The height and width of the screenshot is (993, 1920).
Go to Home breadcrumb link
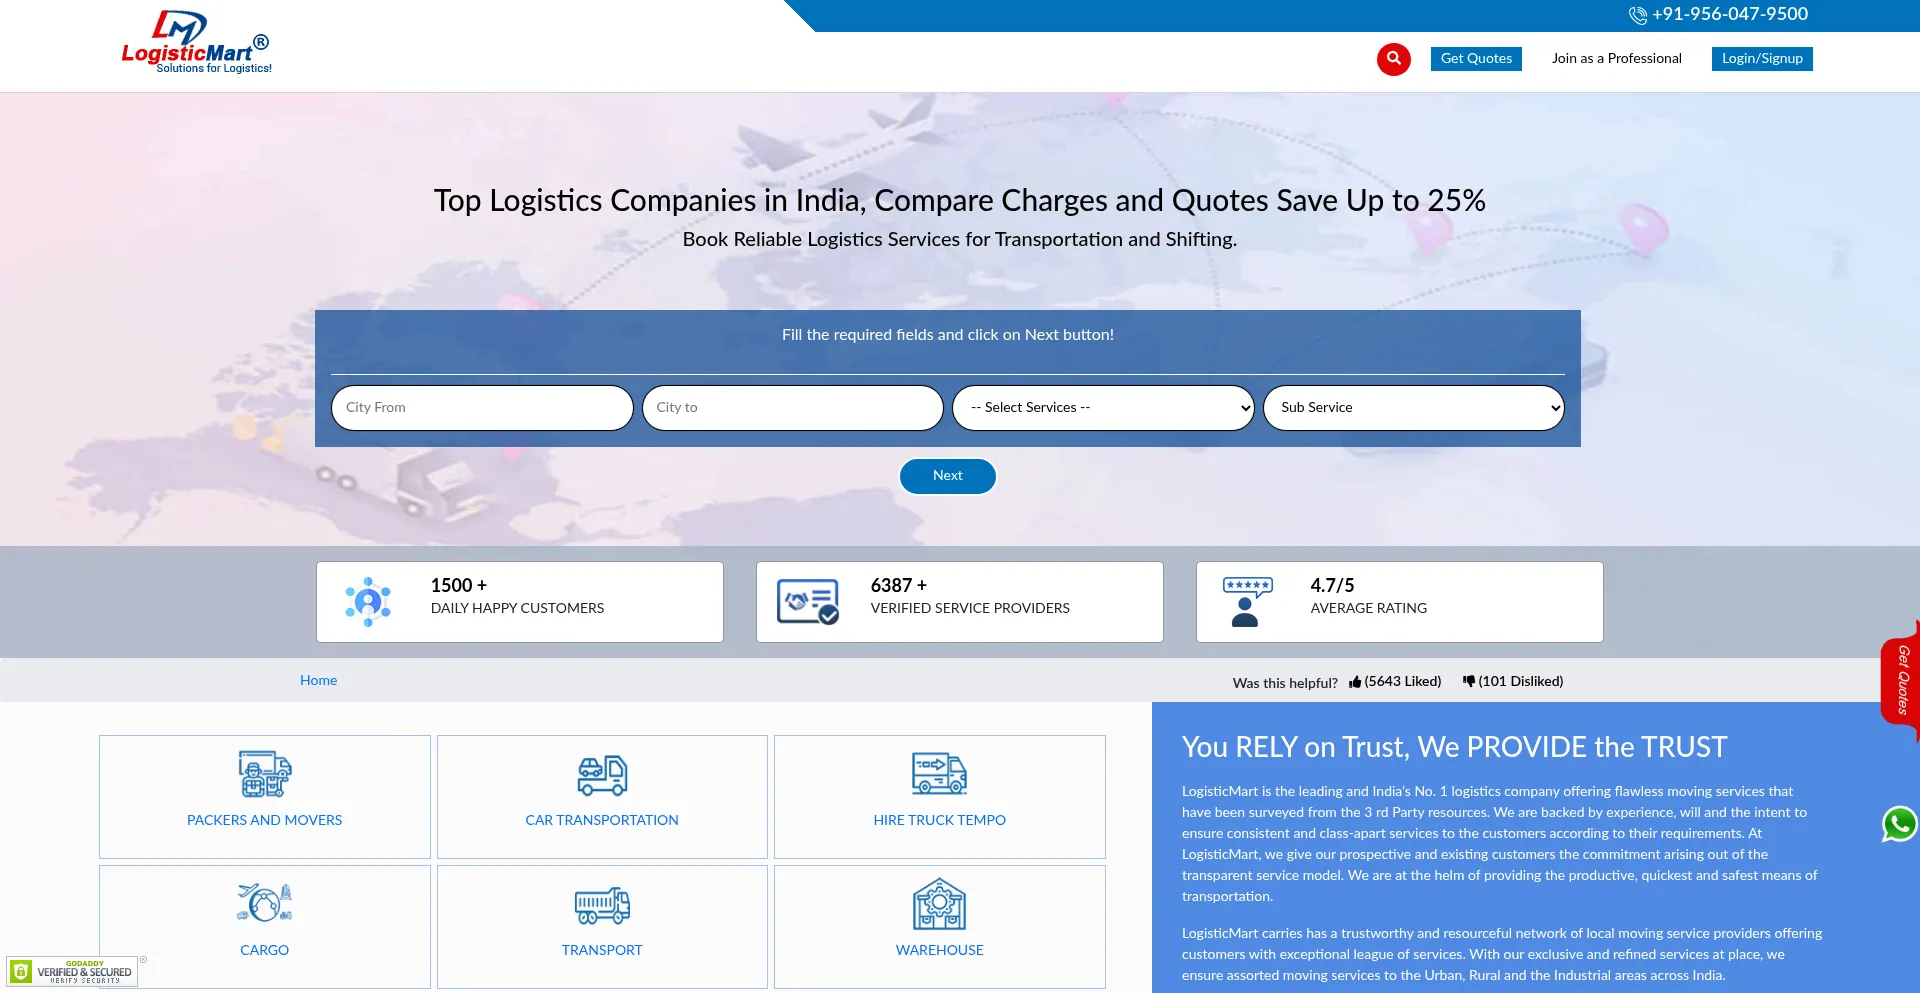[x=318, y=681]
